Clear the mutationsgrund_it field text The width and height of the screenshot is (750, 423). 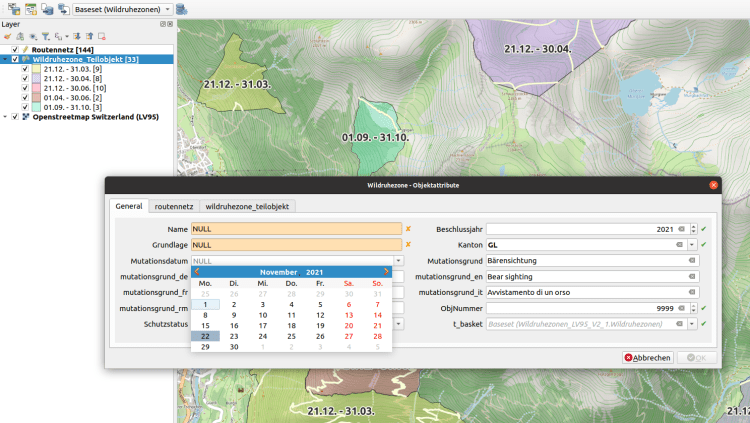click(x=692, y=292)
